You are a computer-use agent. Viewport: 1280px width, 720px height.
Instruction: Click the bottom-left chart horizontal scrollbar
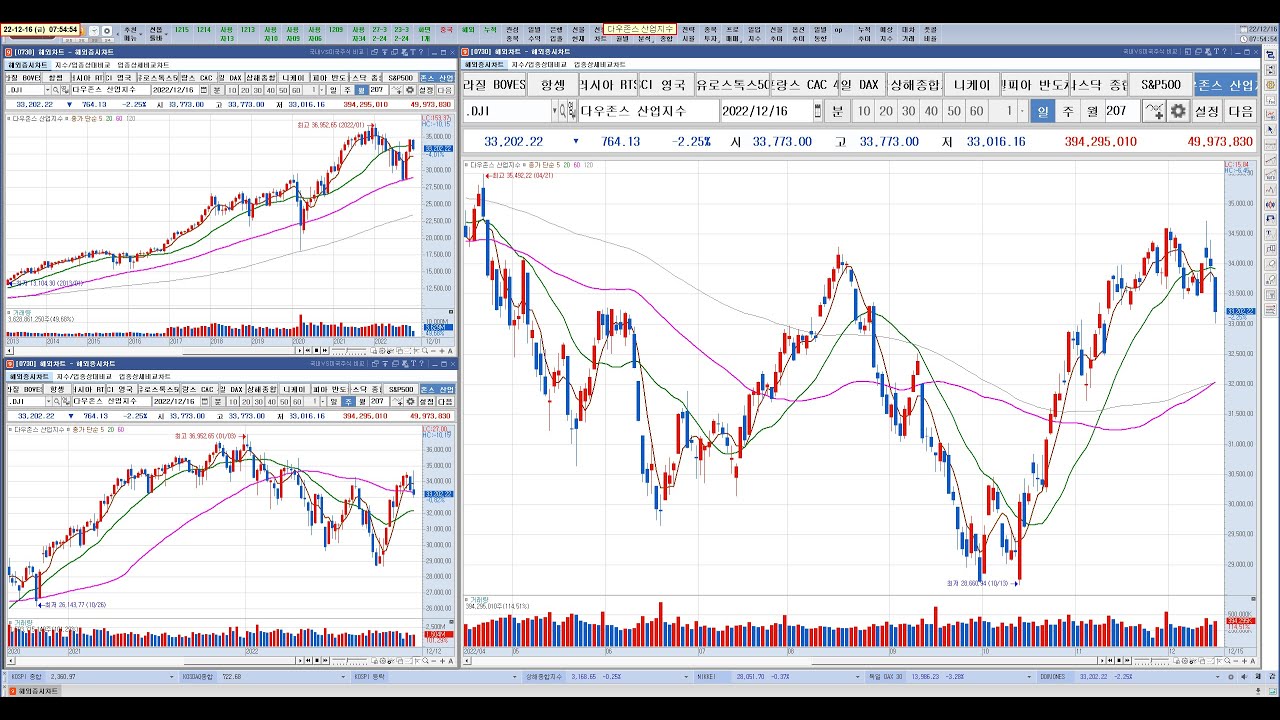tap(155, 661)
